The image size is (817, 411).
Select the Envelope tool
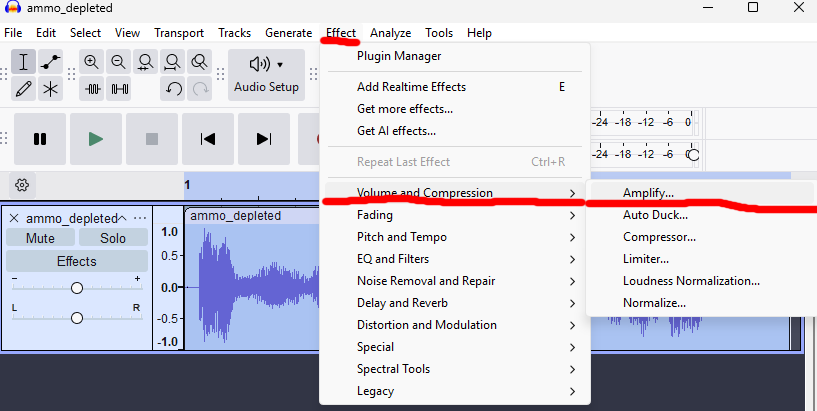pos(50,62)
